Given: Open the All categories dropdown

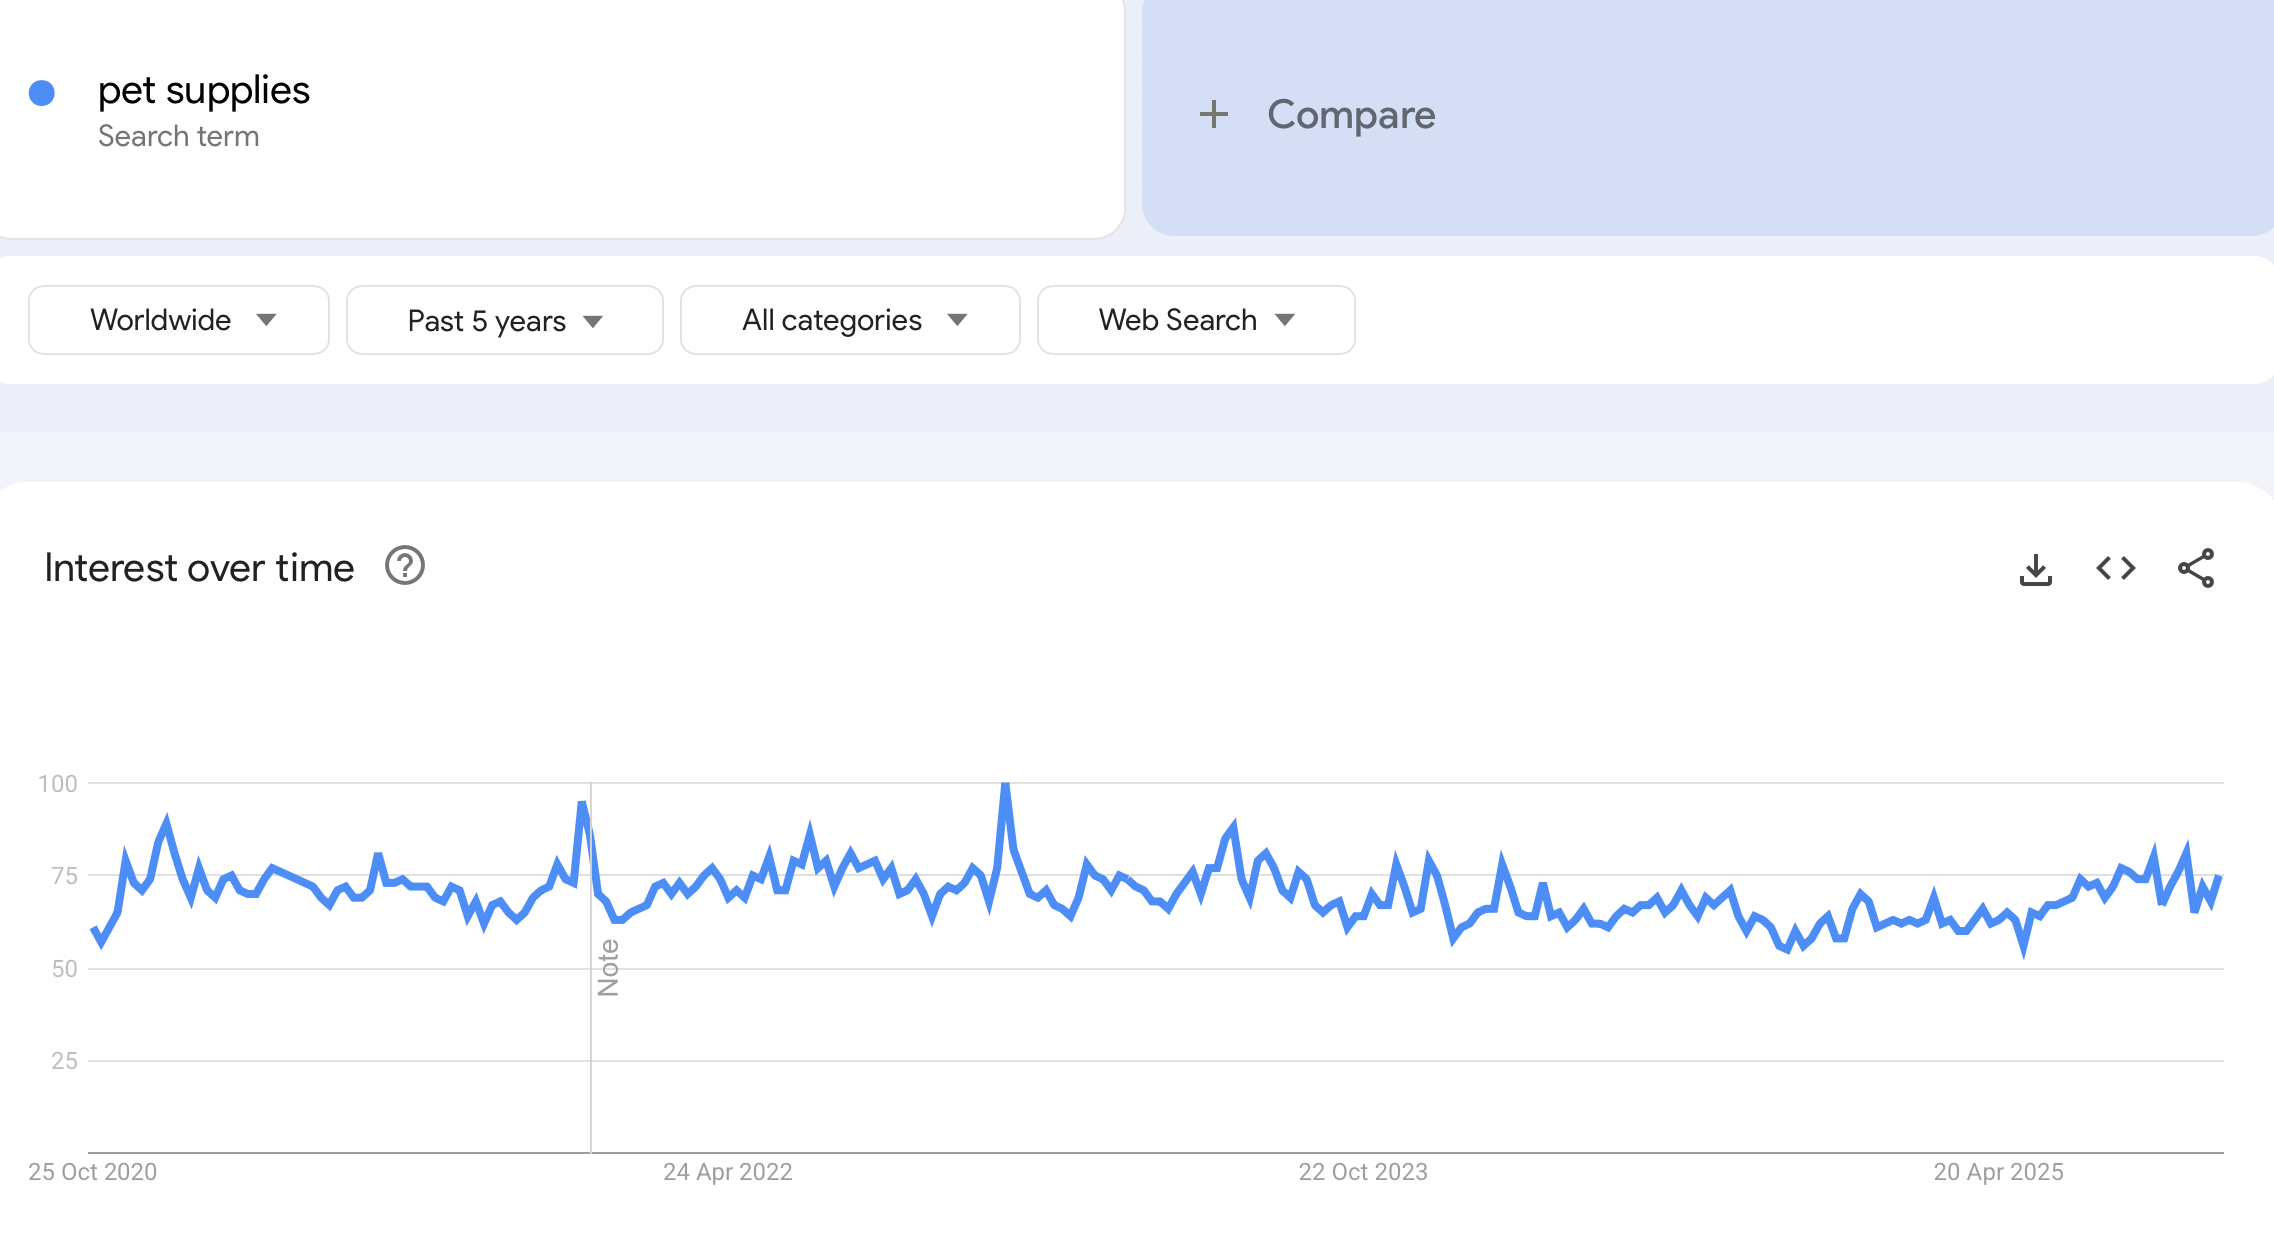Looking at the screenshot, I should click(850, 320).
